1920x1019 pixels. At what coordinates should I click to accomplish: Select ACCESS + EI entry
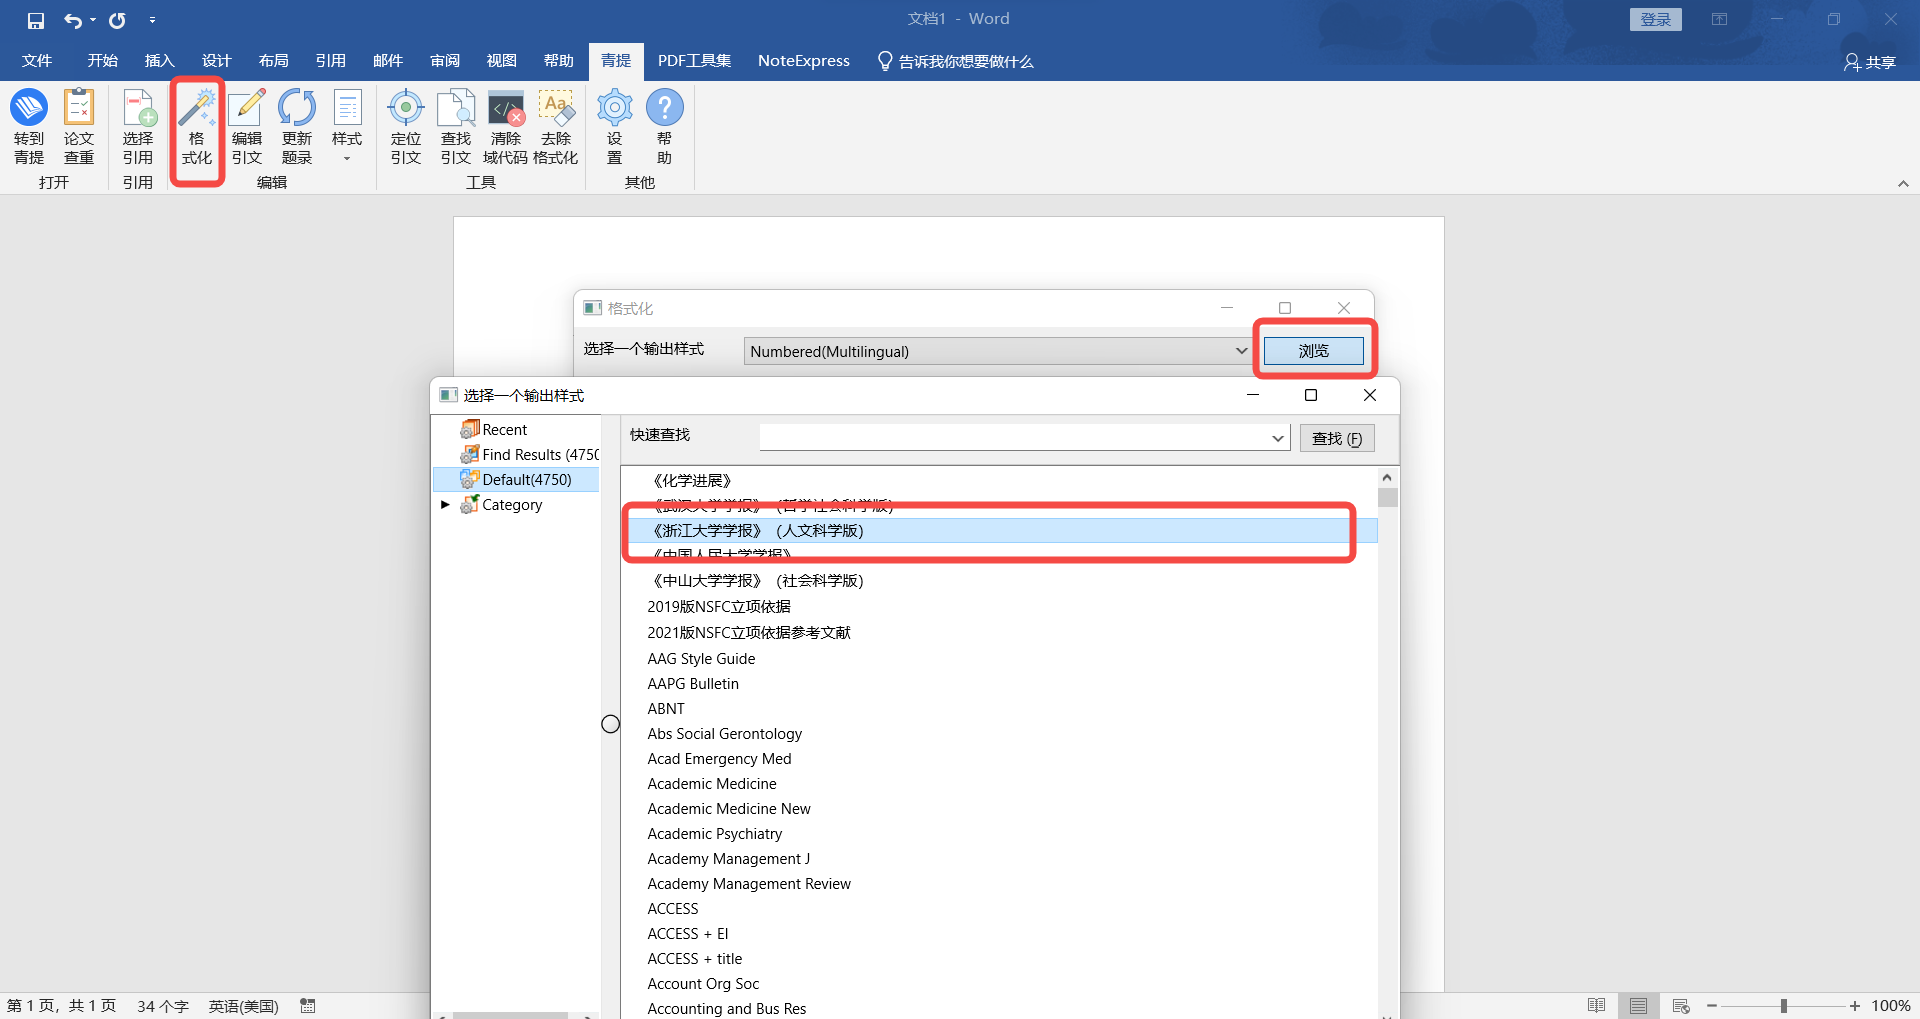(688, 934)
